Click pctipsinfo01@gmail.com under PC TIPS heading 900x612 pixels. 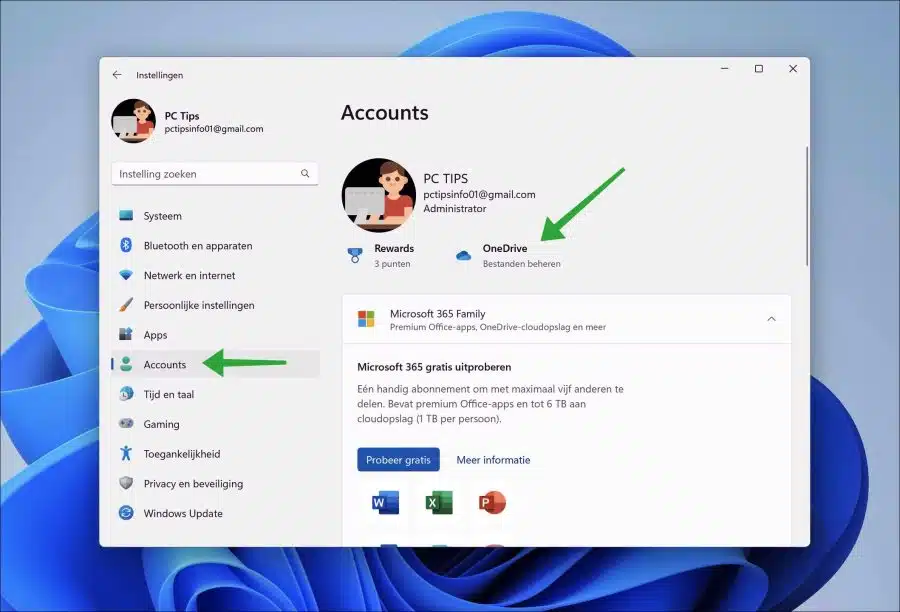479,194
